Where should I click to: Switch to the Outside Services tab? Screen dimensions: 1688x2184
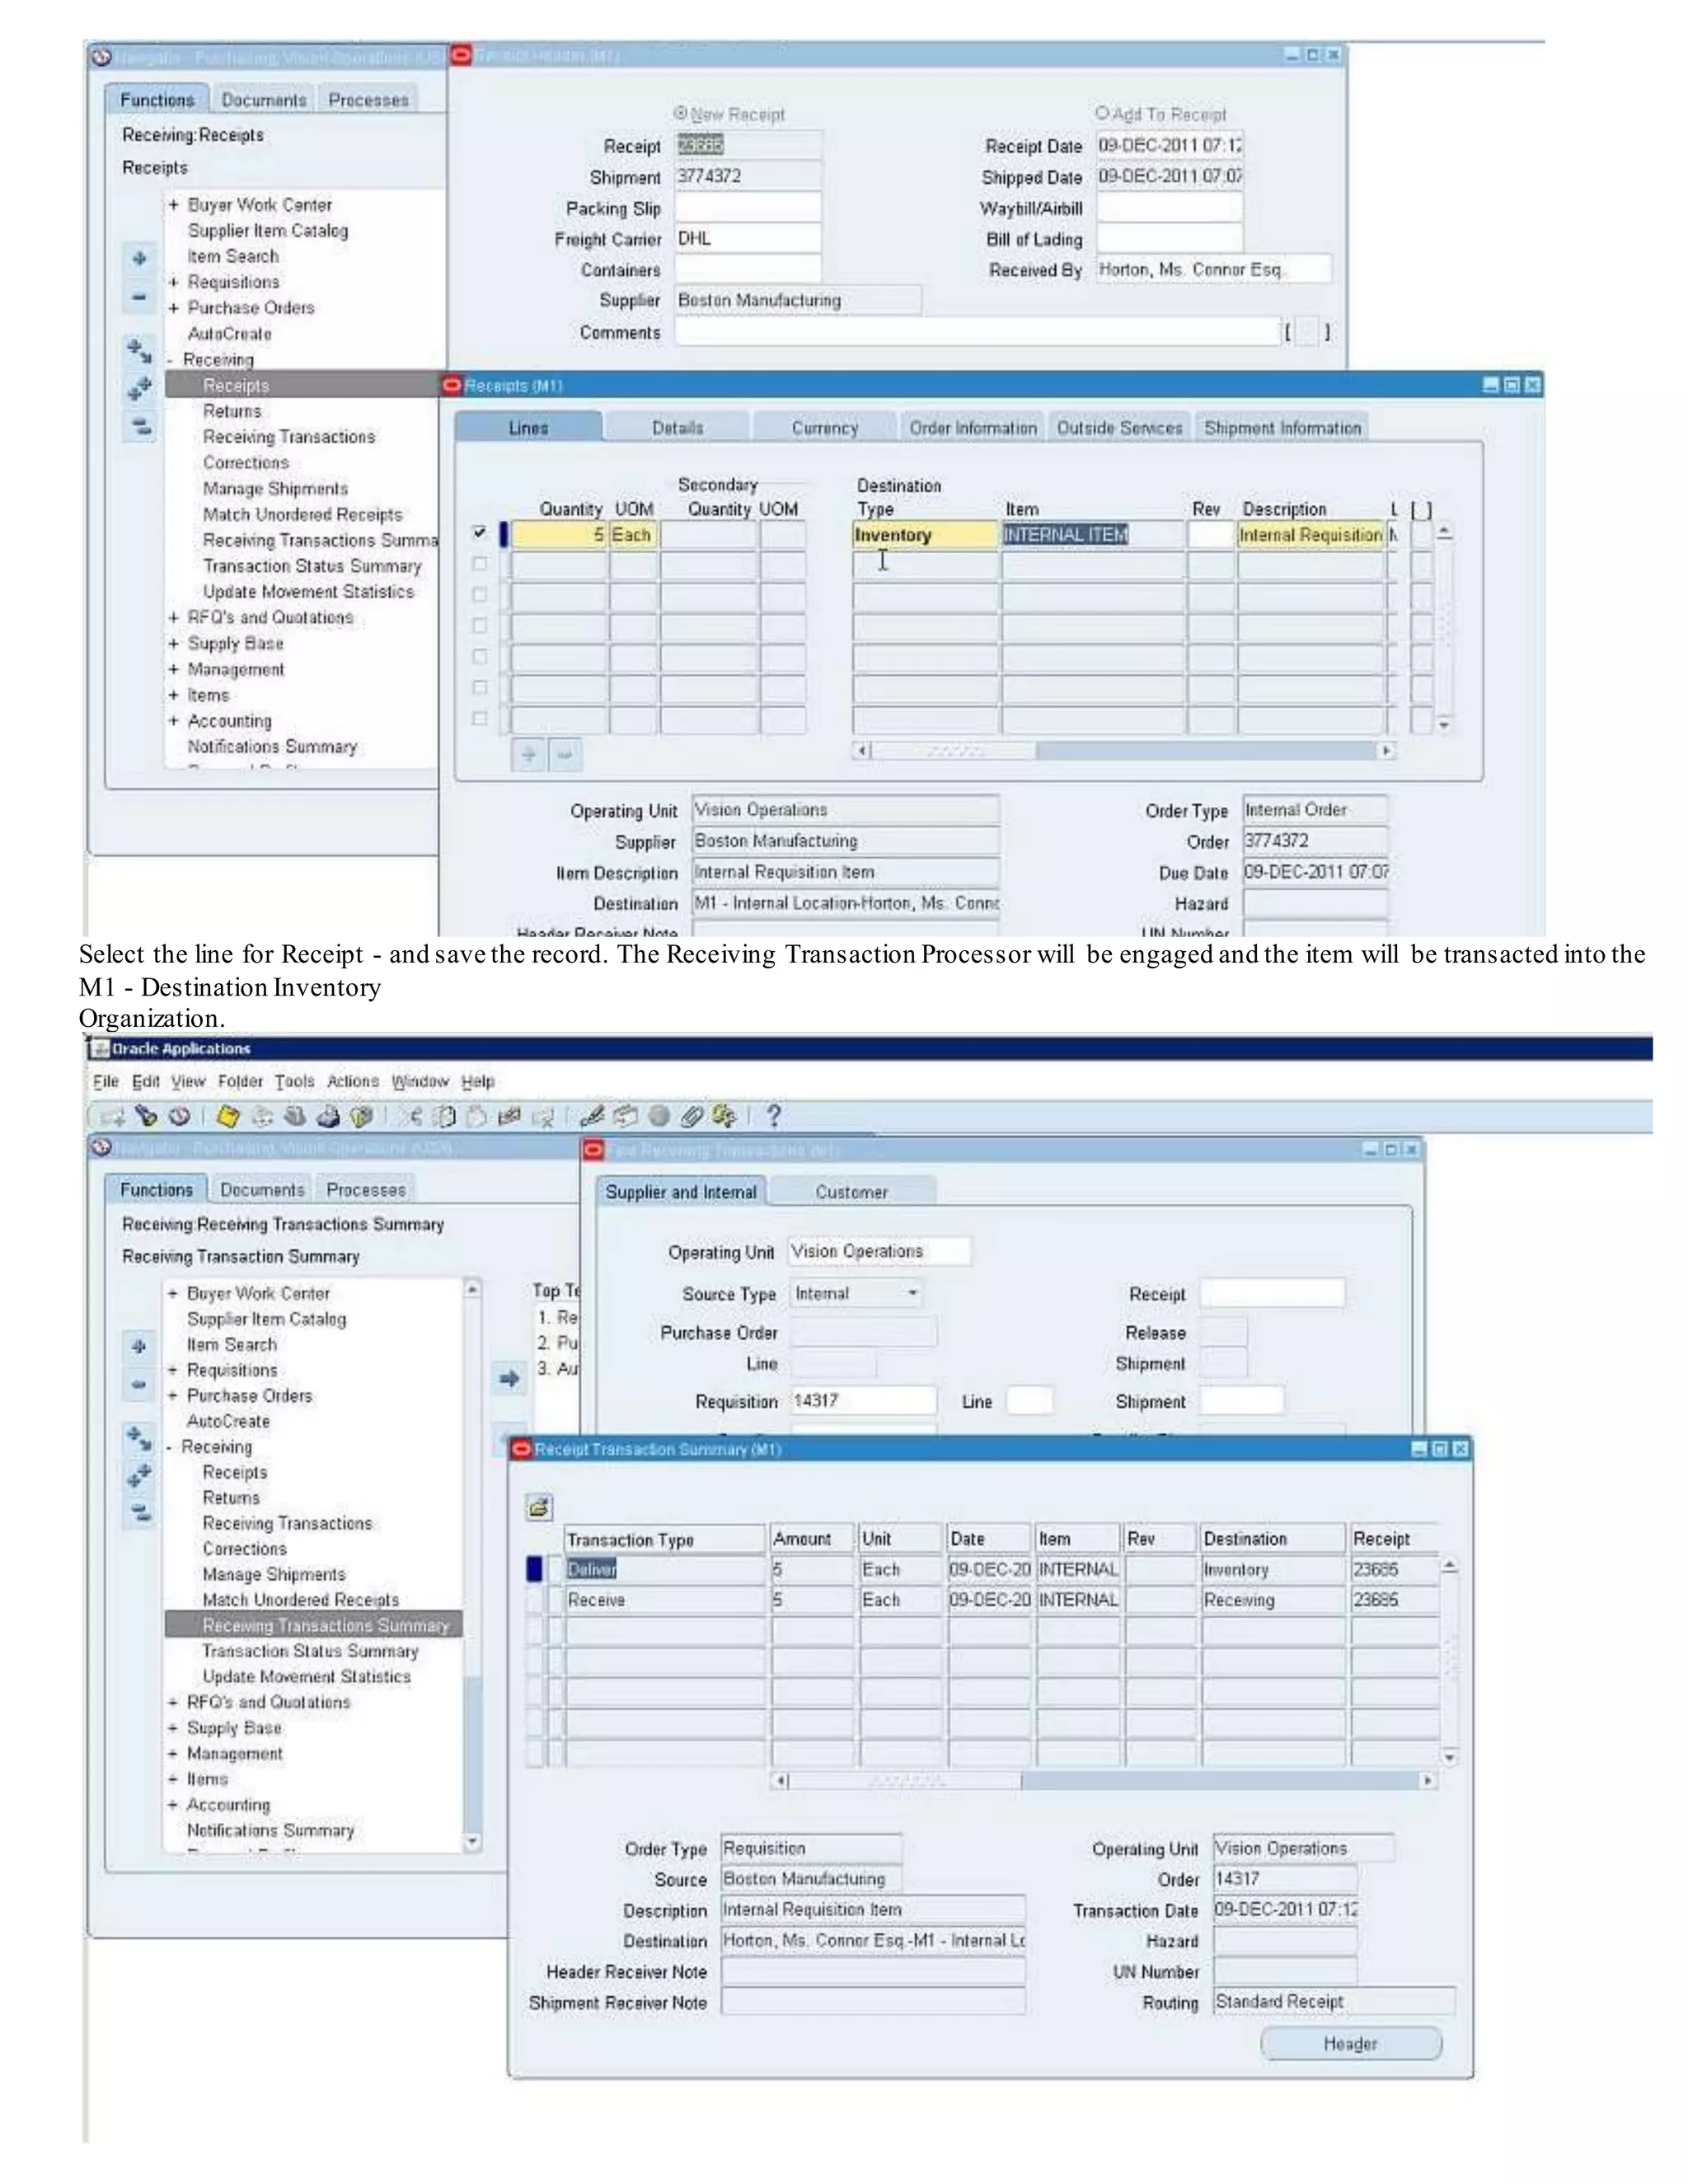[1120, 428]
